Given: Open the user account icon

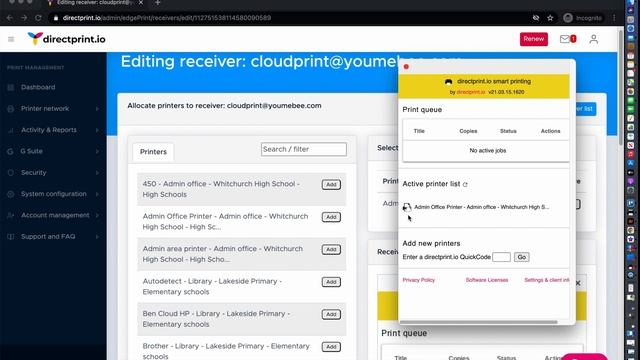Looking at the screenshot, I should click(x=593, y=39).
